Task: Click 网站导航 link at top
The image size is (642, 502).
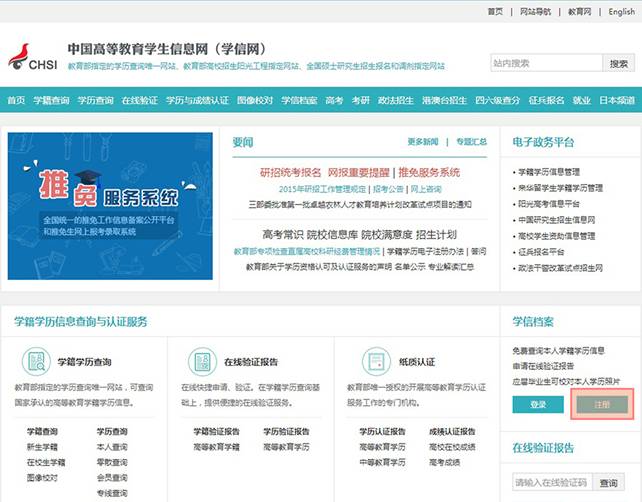Action: (x=536, y=11)
